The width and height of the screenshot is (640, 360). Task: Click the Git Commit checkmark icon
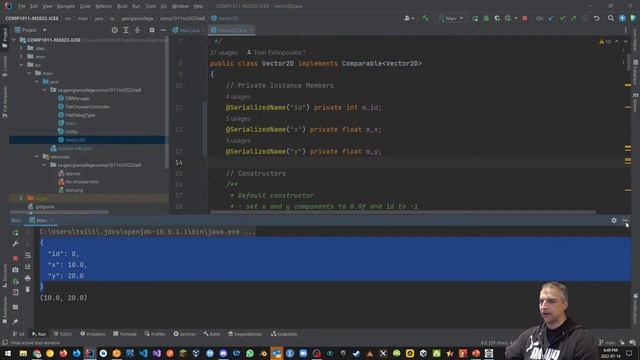pos(562,18)
